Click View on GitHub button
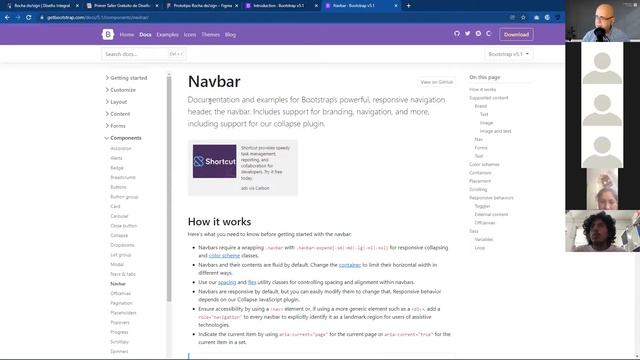Viewport: 640px width, 360px height. point(436,82)
